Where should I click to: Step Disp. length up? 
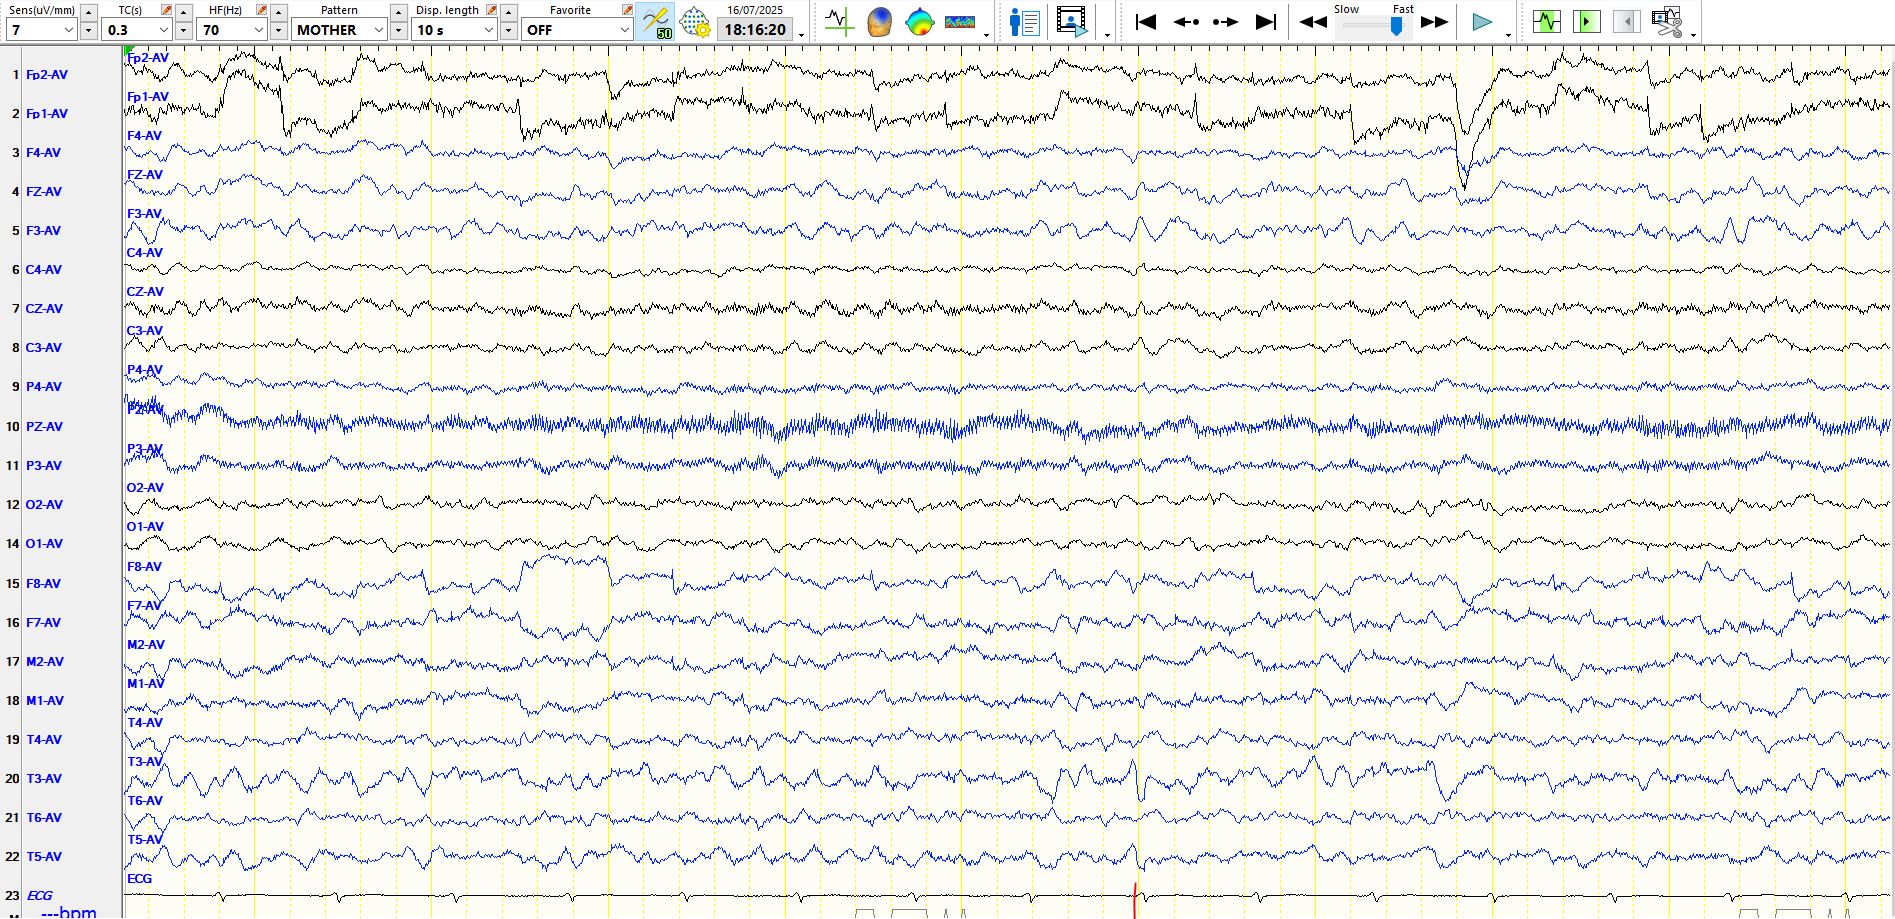(x=508, y=12)
